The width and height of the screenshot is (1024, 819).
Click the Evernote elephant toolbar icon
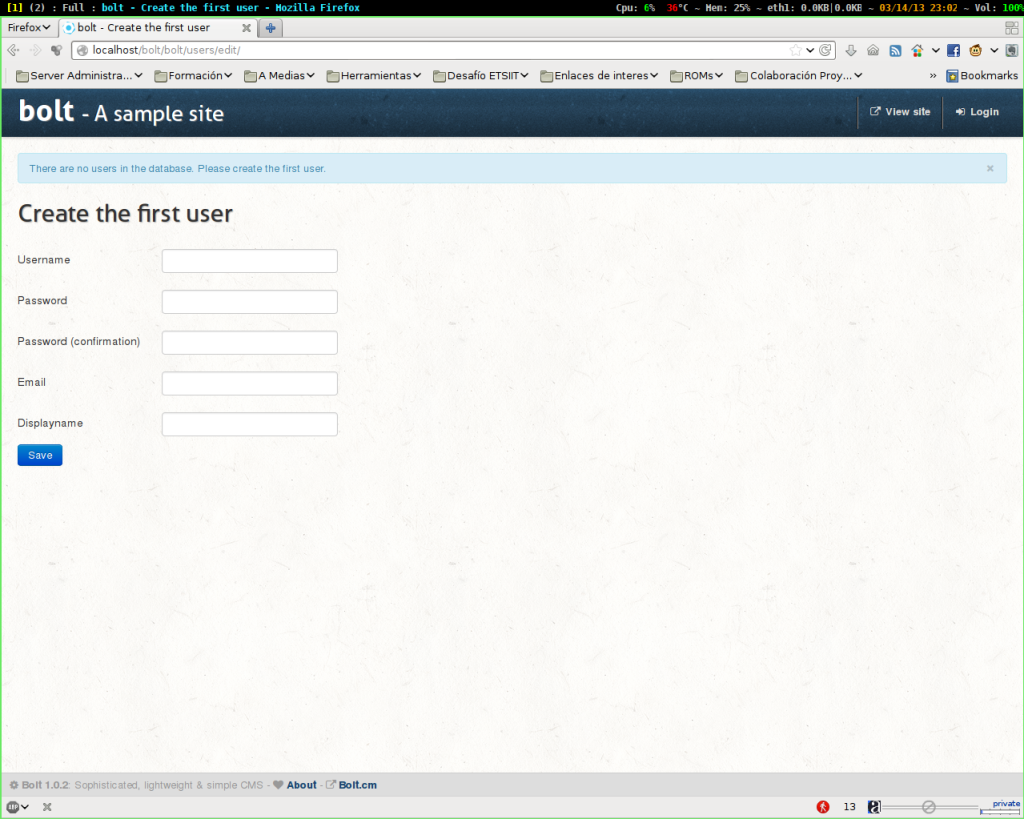(1012, 50)
